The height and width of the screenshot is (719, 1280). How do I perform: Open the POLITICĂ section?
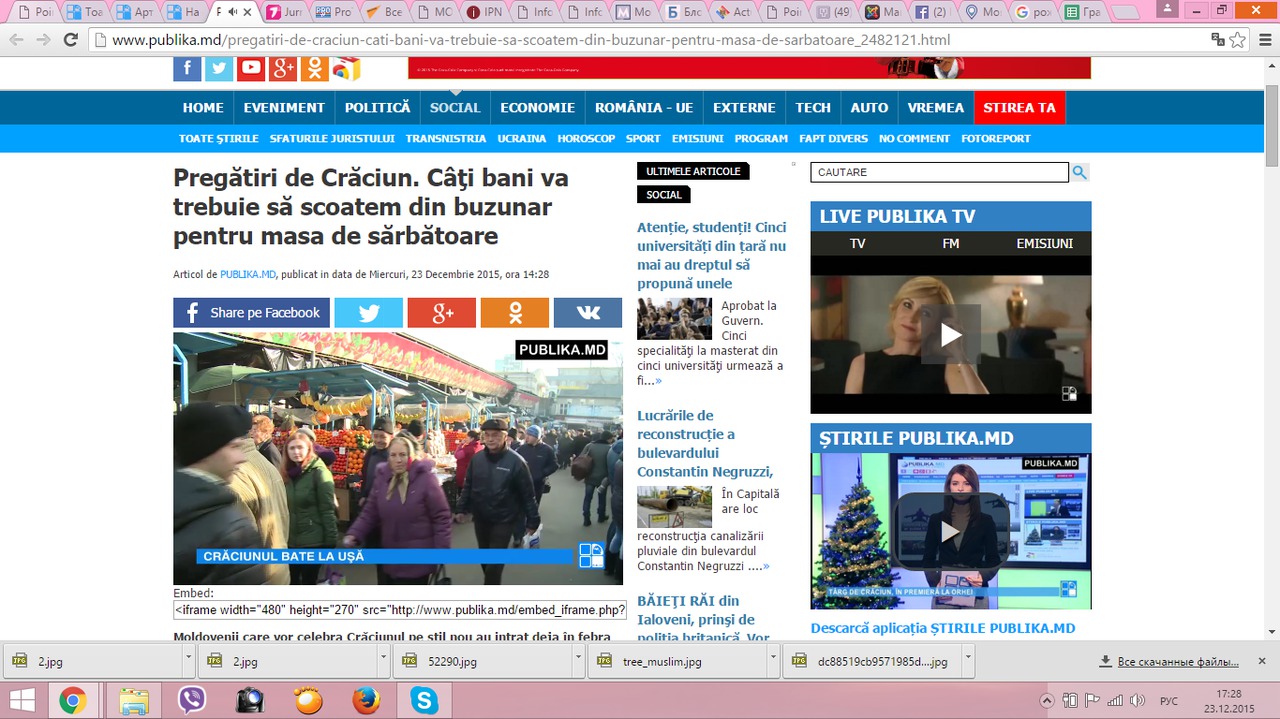[x=378, y=108]
